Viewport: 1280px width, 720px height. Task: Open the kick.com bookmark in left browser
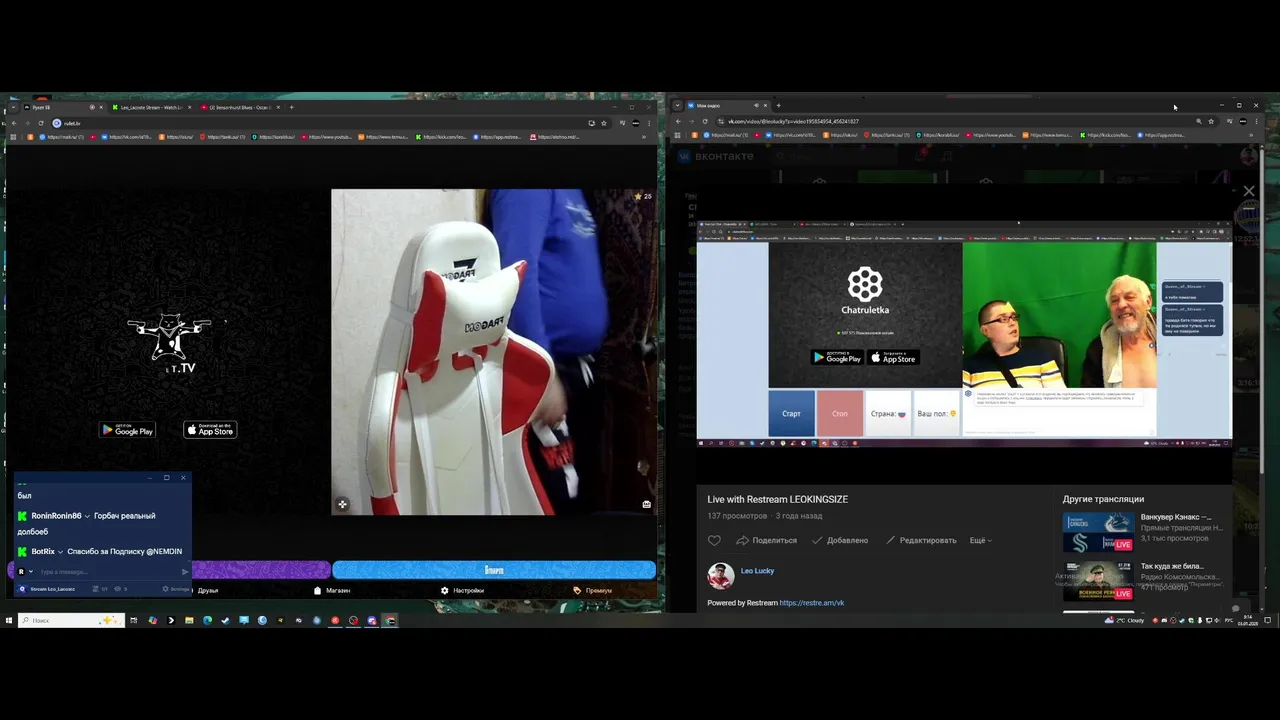click(x=440, y=137)
